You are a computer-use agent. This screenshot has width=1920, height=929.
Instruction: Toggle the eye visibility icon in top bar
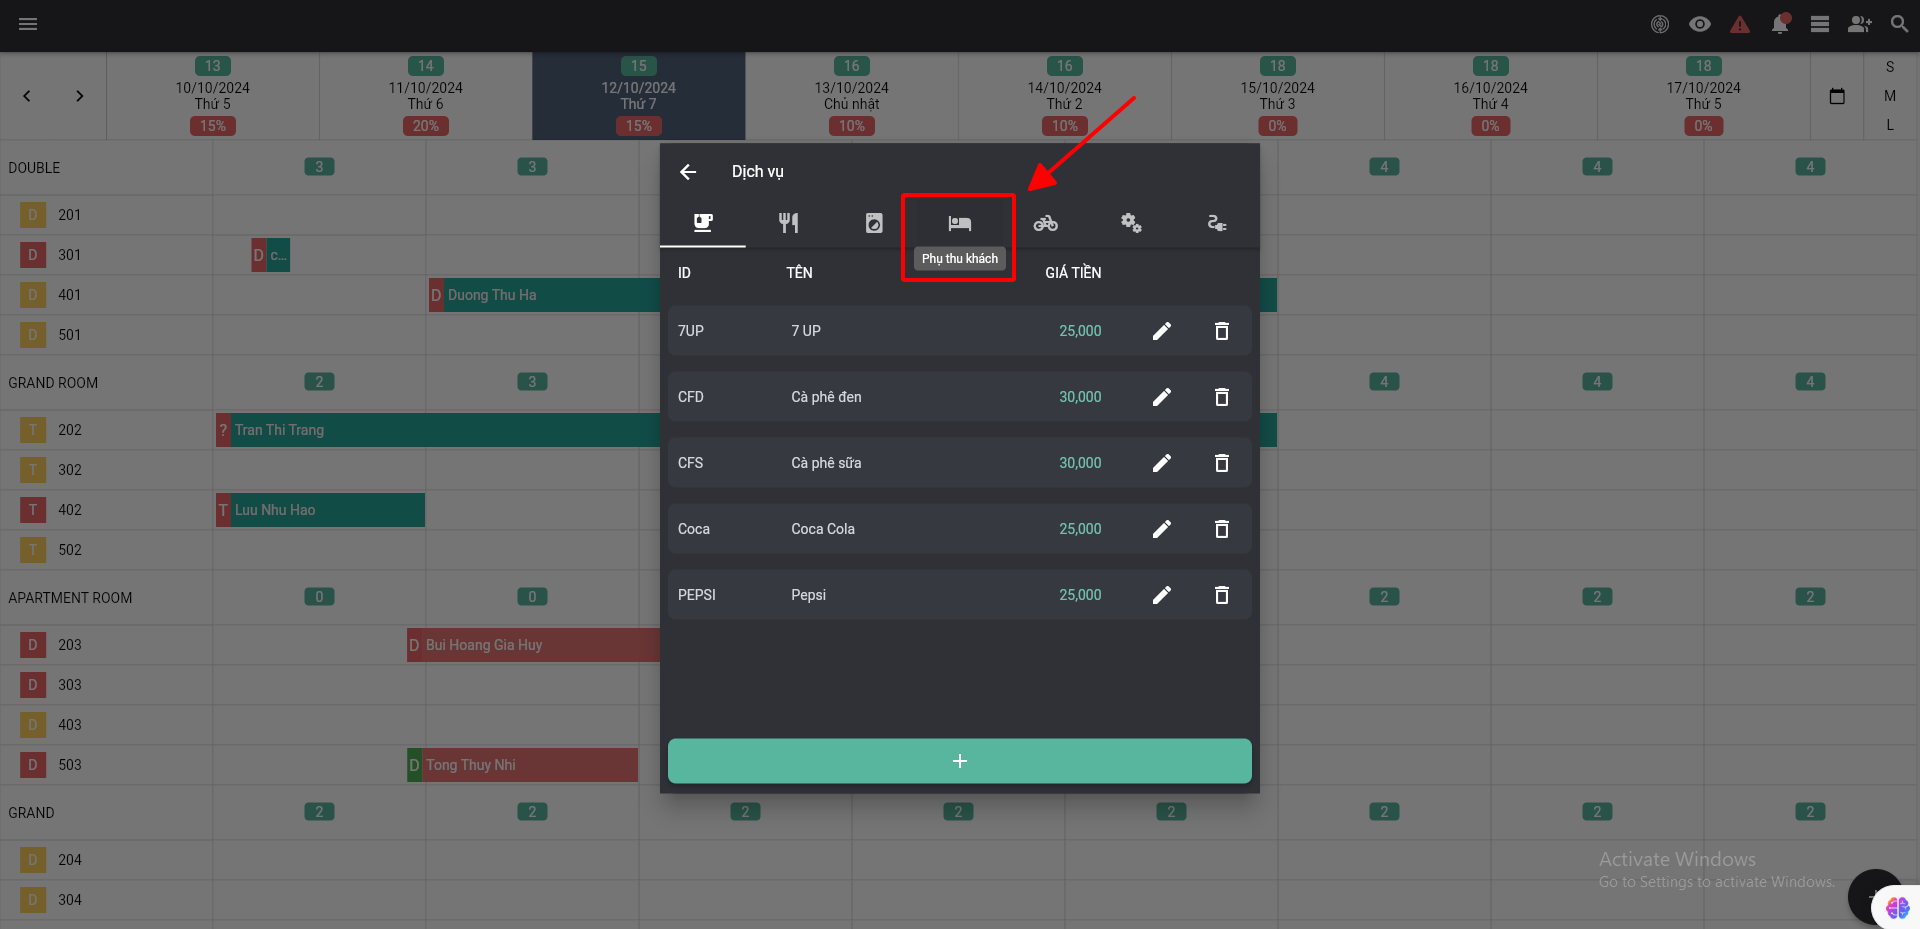pyautogui.click(x=1700, y=24)
